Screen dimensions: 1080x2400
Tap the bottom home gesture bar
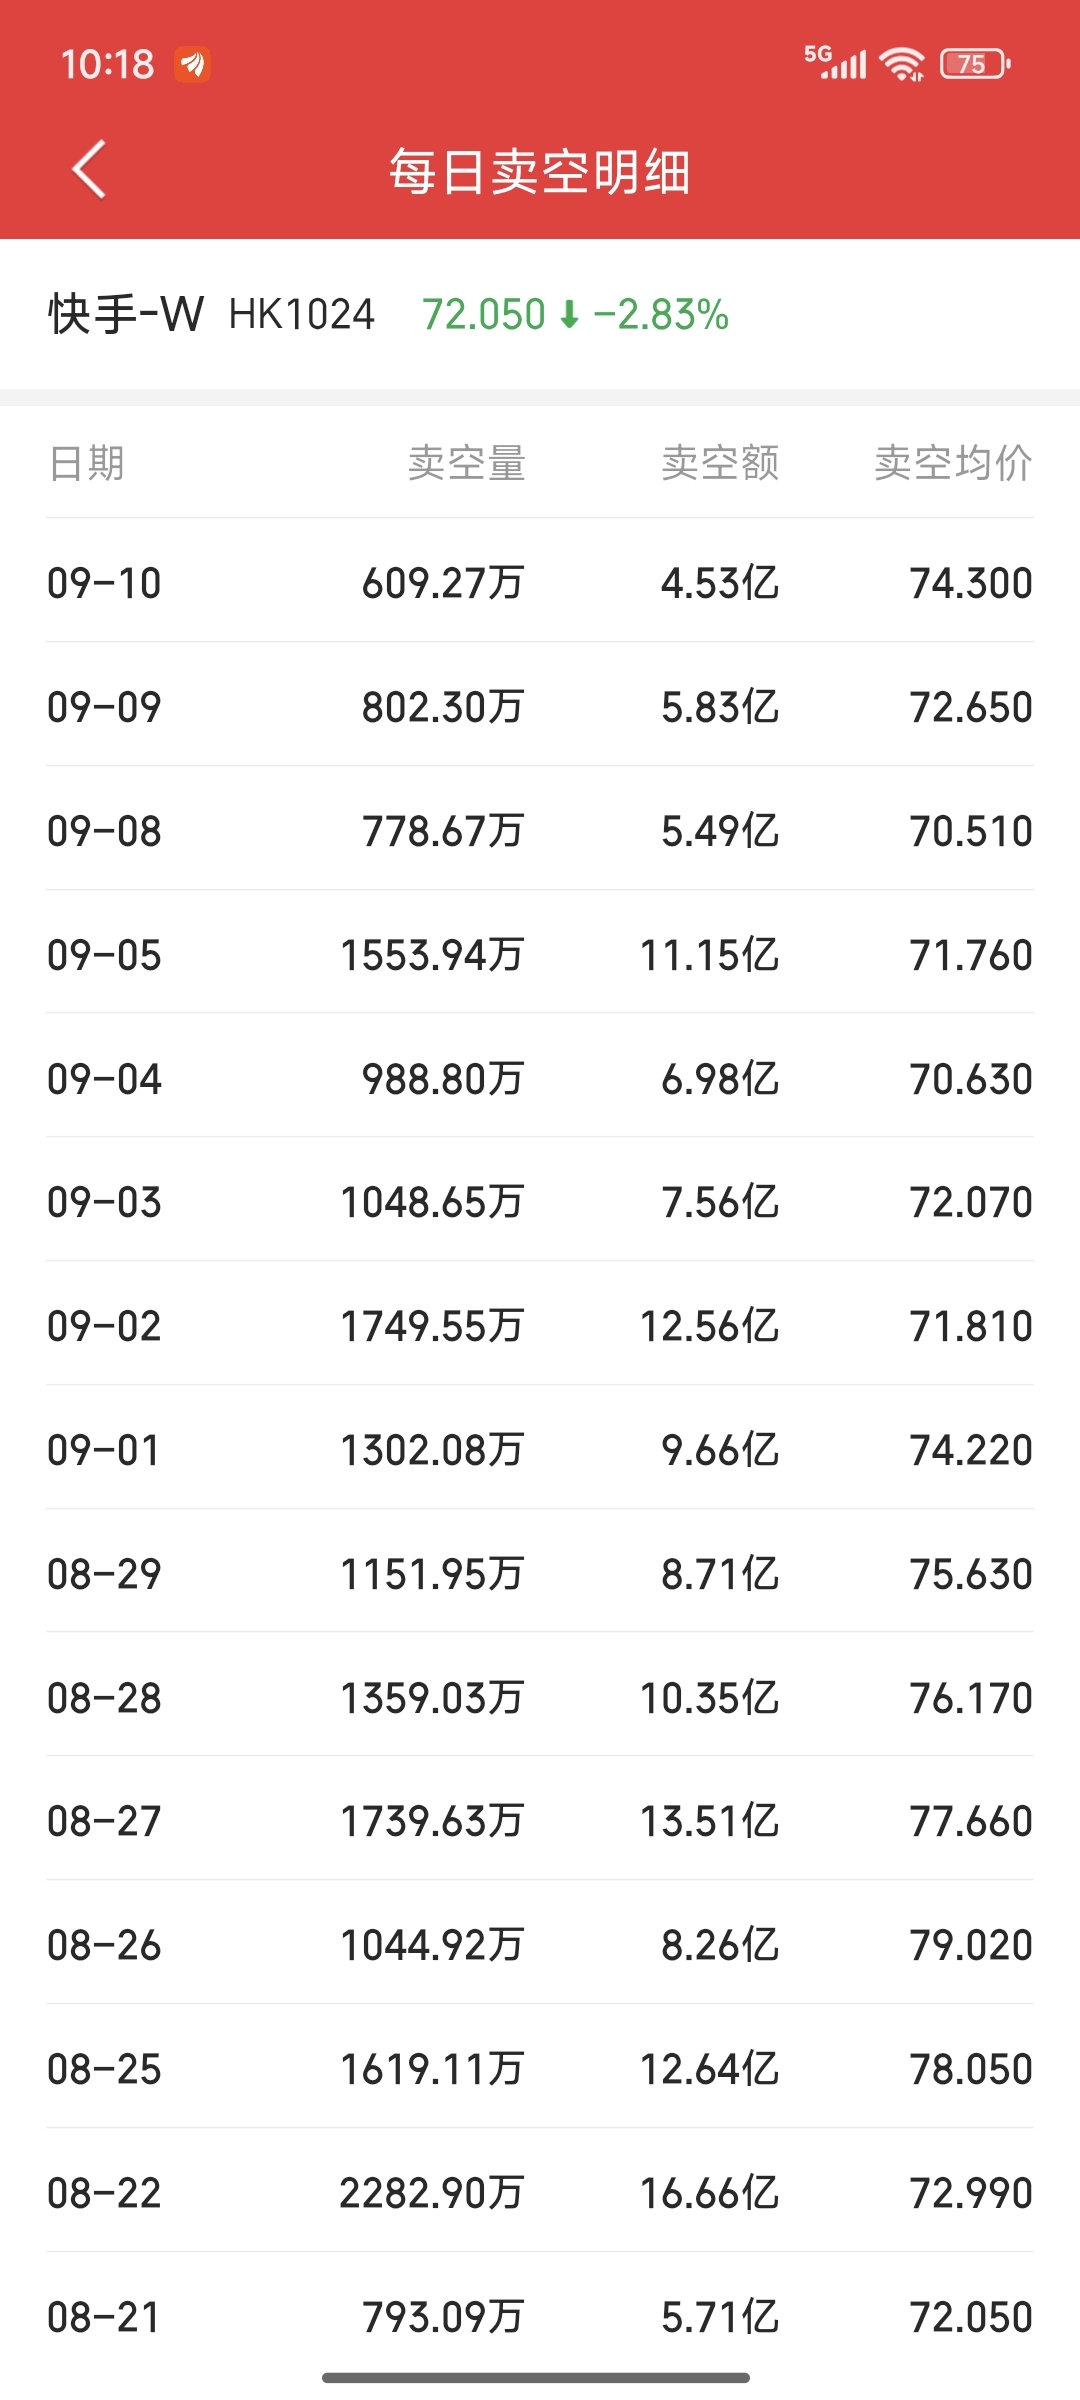[536, 2377]
